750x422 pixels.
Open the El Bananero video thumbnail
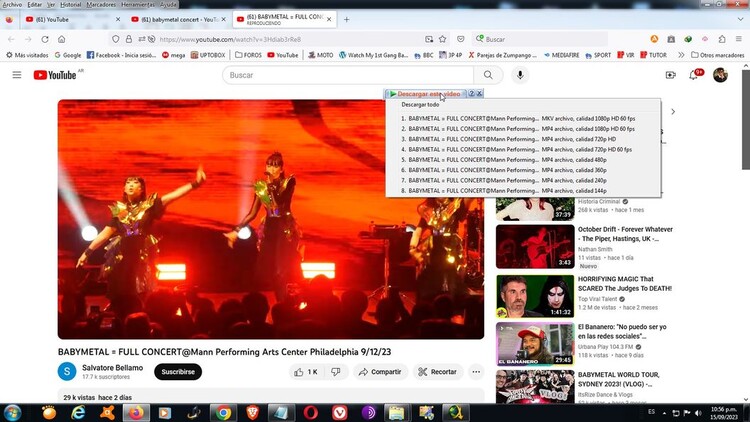point(535,344)
